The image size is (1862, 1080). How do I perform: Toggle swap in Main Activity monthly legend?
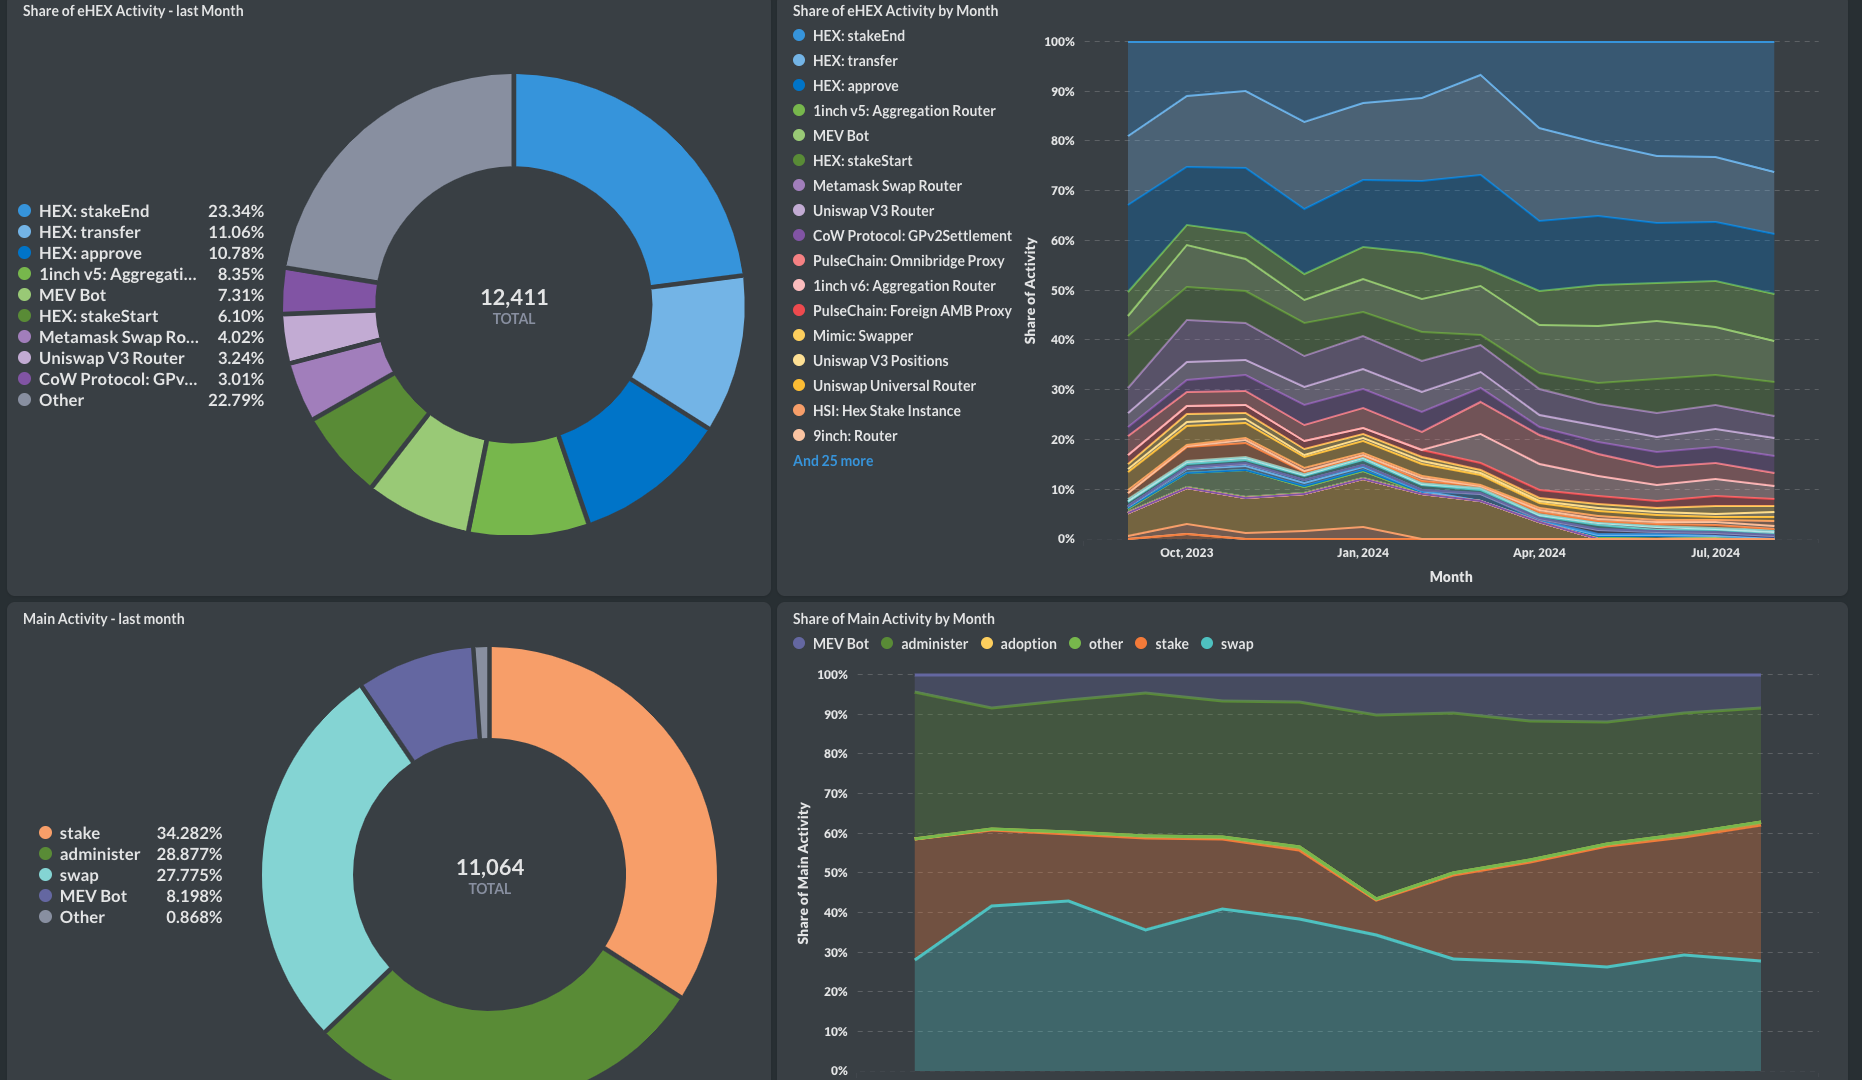[x=1227, y=644]
